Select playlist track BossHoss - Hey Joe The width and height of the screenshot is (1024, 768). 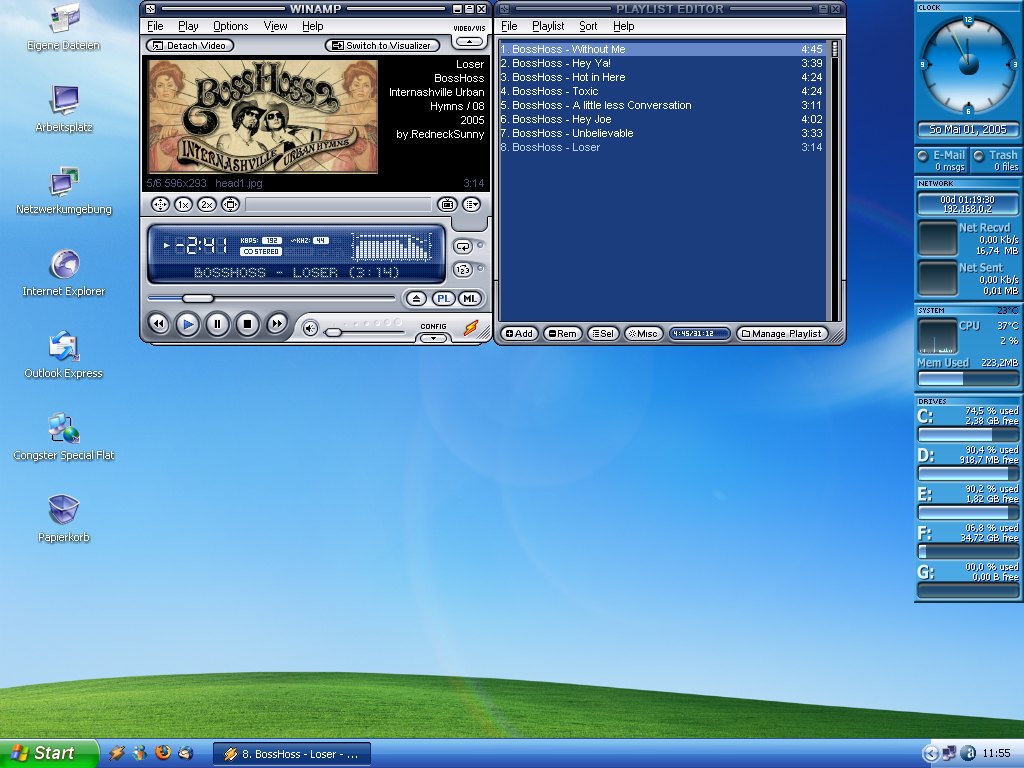click(662, 119)
